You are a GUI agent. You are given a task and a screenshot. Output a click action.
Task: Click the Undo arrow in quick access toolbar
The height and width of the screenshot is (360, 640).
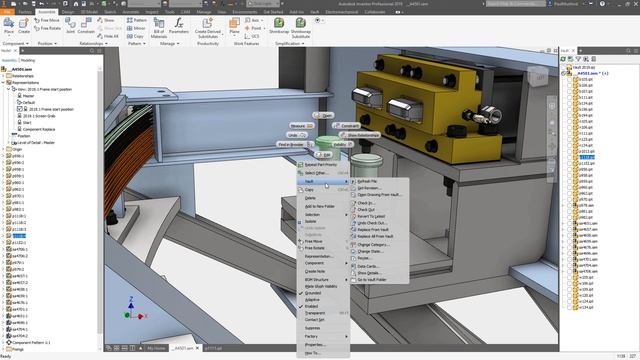point(41,4)
